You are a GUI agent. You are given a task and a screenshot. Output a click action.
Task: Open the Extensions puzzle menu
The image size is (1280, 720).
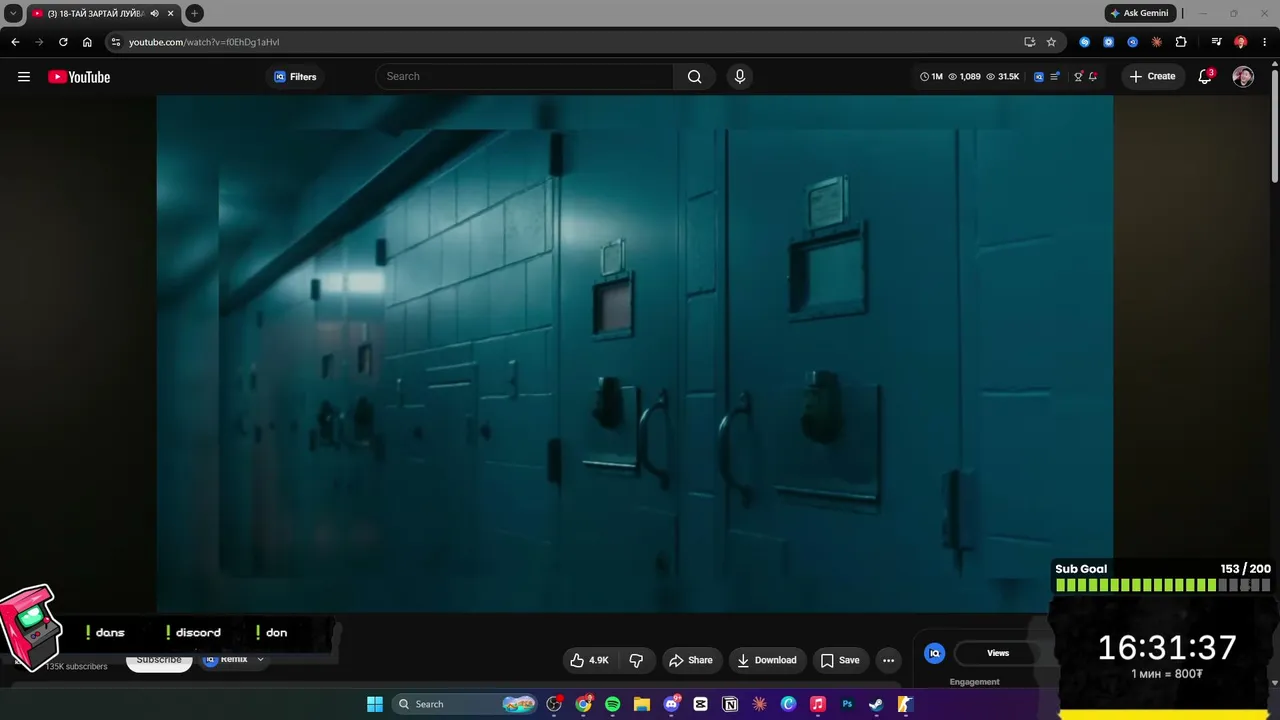pos(1181,42)
